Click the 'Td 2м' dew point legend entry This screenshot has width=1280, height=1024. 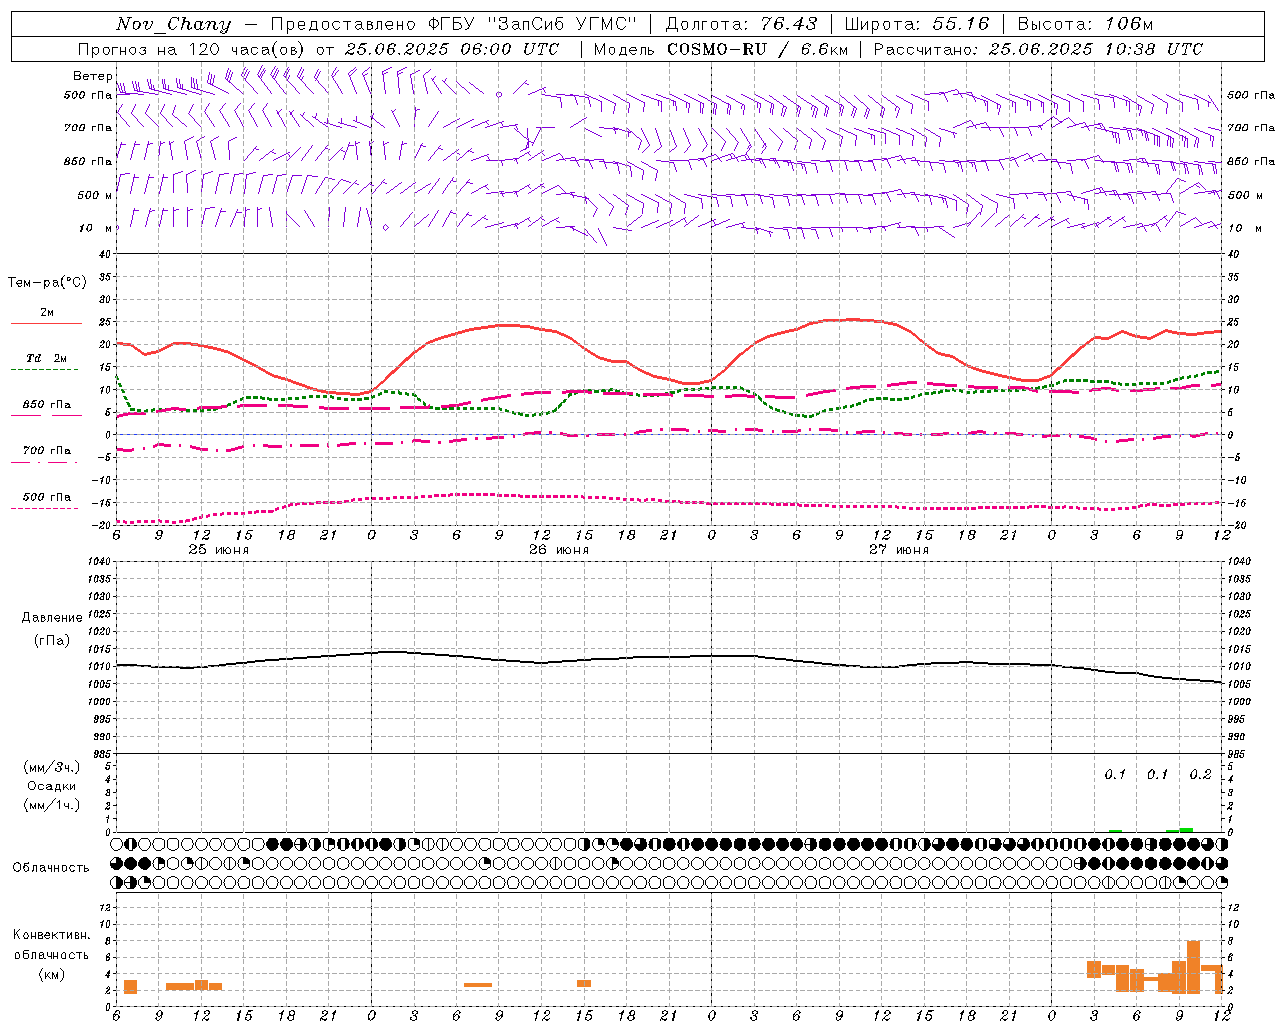tap(47, 358)
